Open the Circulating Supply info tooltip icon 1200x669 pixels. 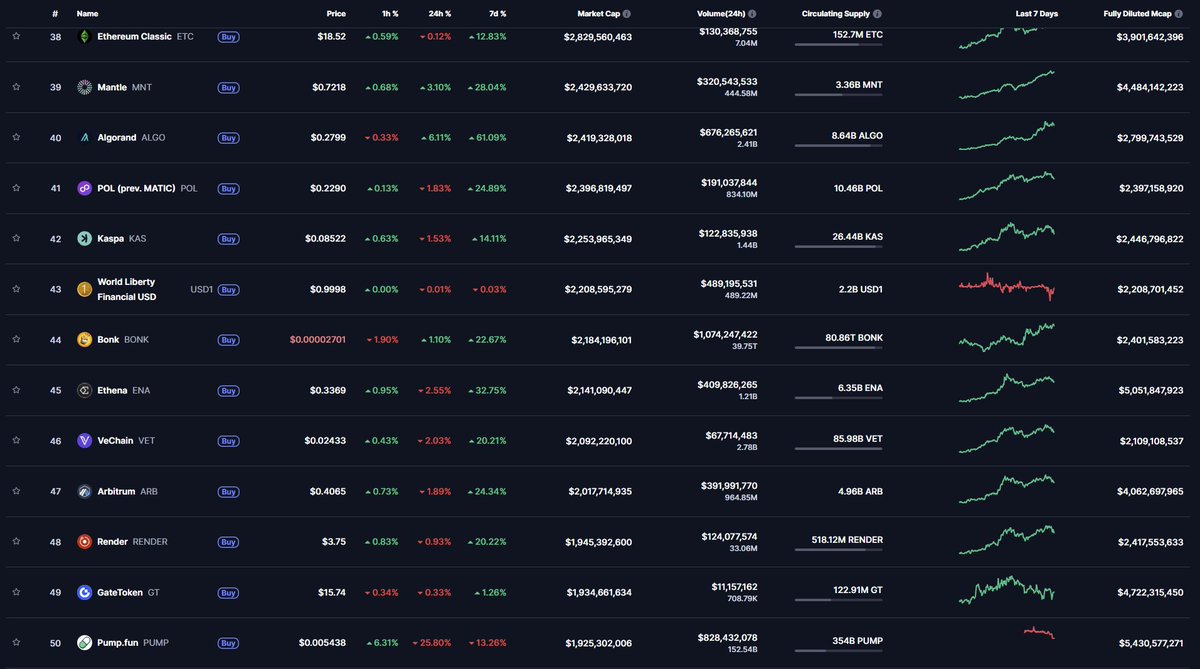pyautogui.click(x=878, y=14)
